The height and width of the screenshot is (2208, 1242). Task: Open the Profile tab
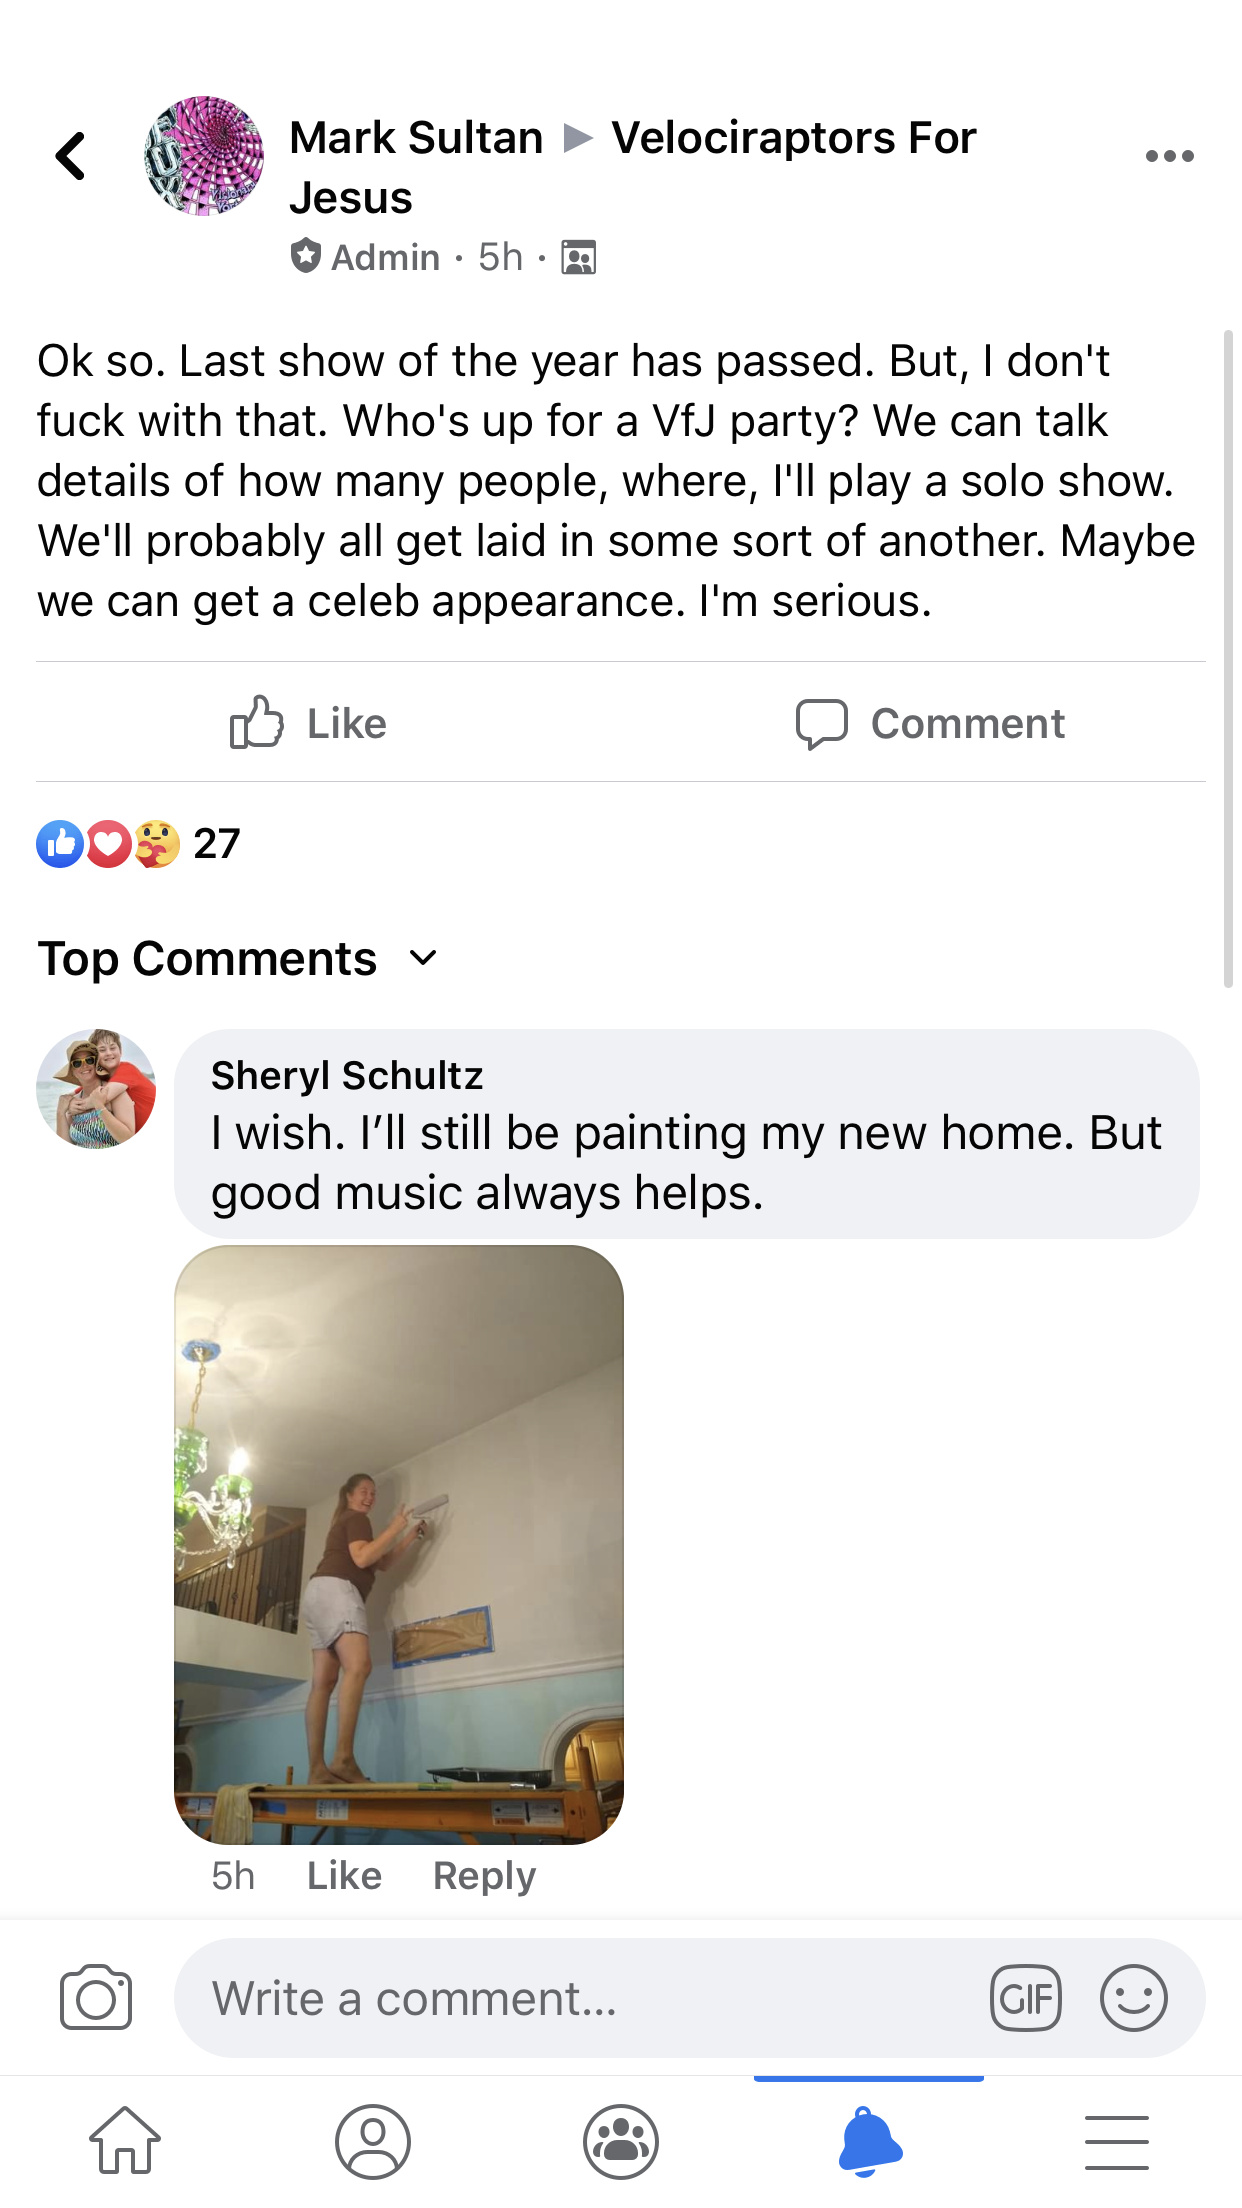[x=372, y=2141]
